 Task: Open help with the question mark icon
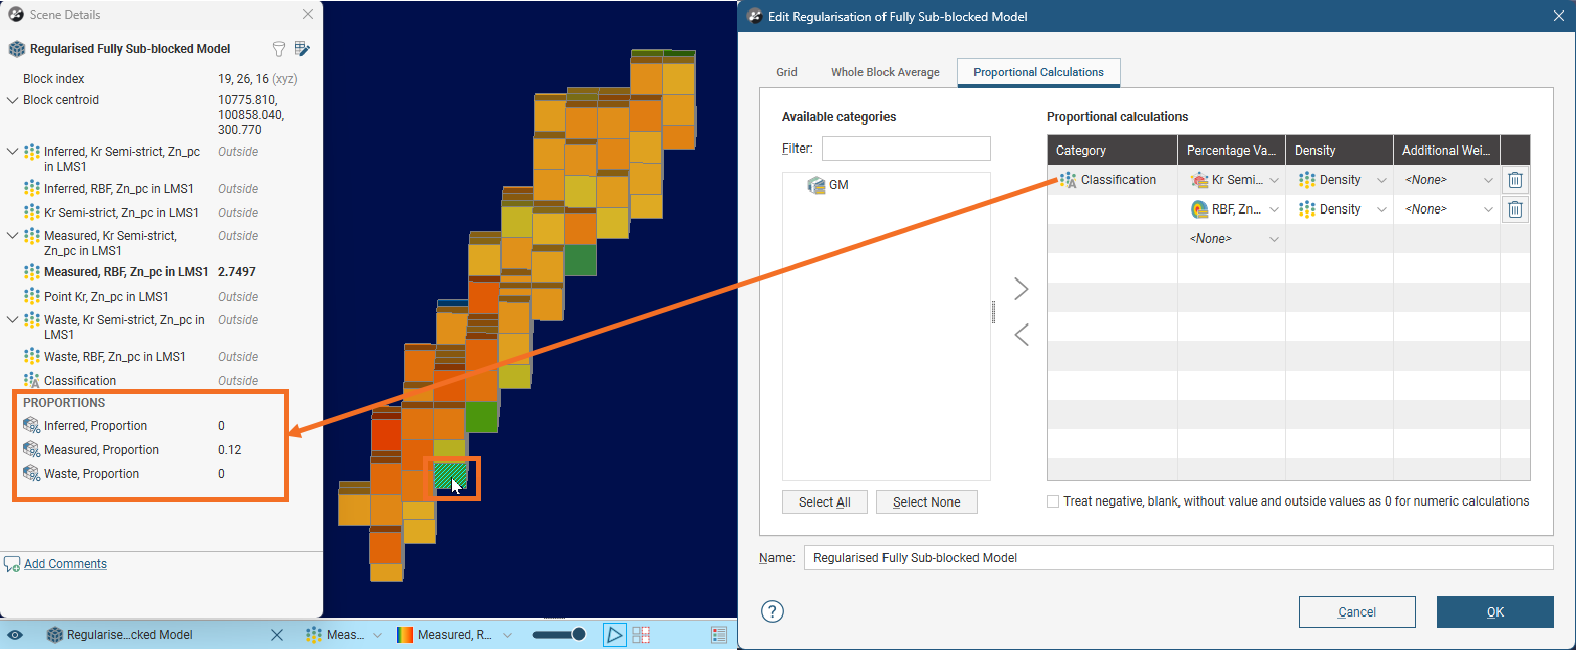[772, 612]
